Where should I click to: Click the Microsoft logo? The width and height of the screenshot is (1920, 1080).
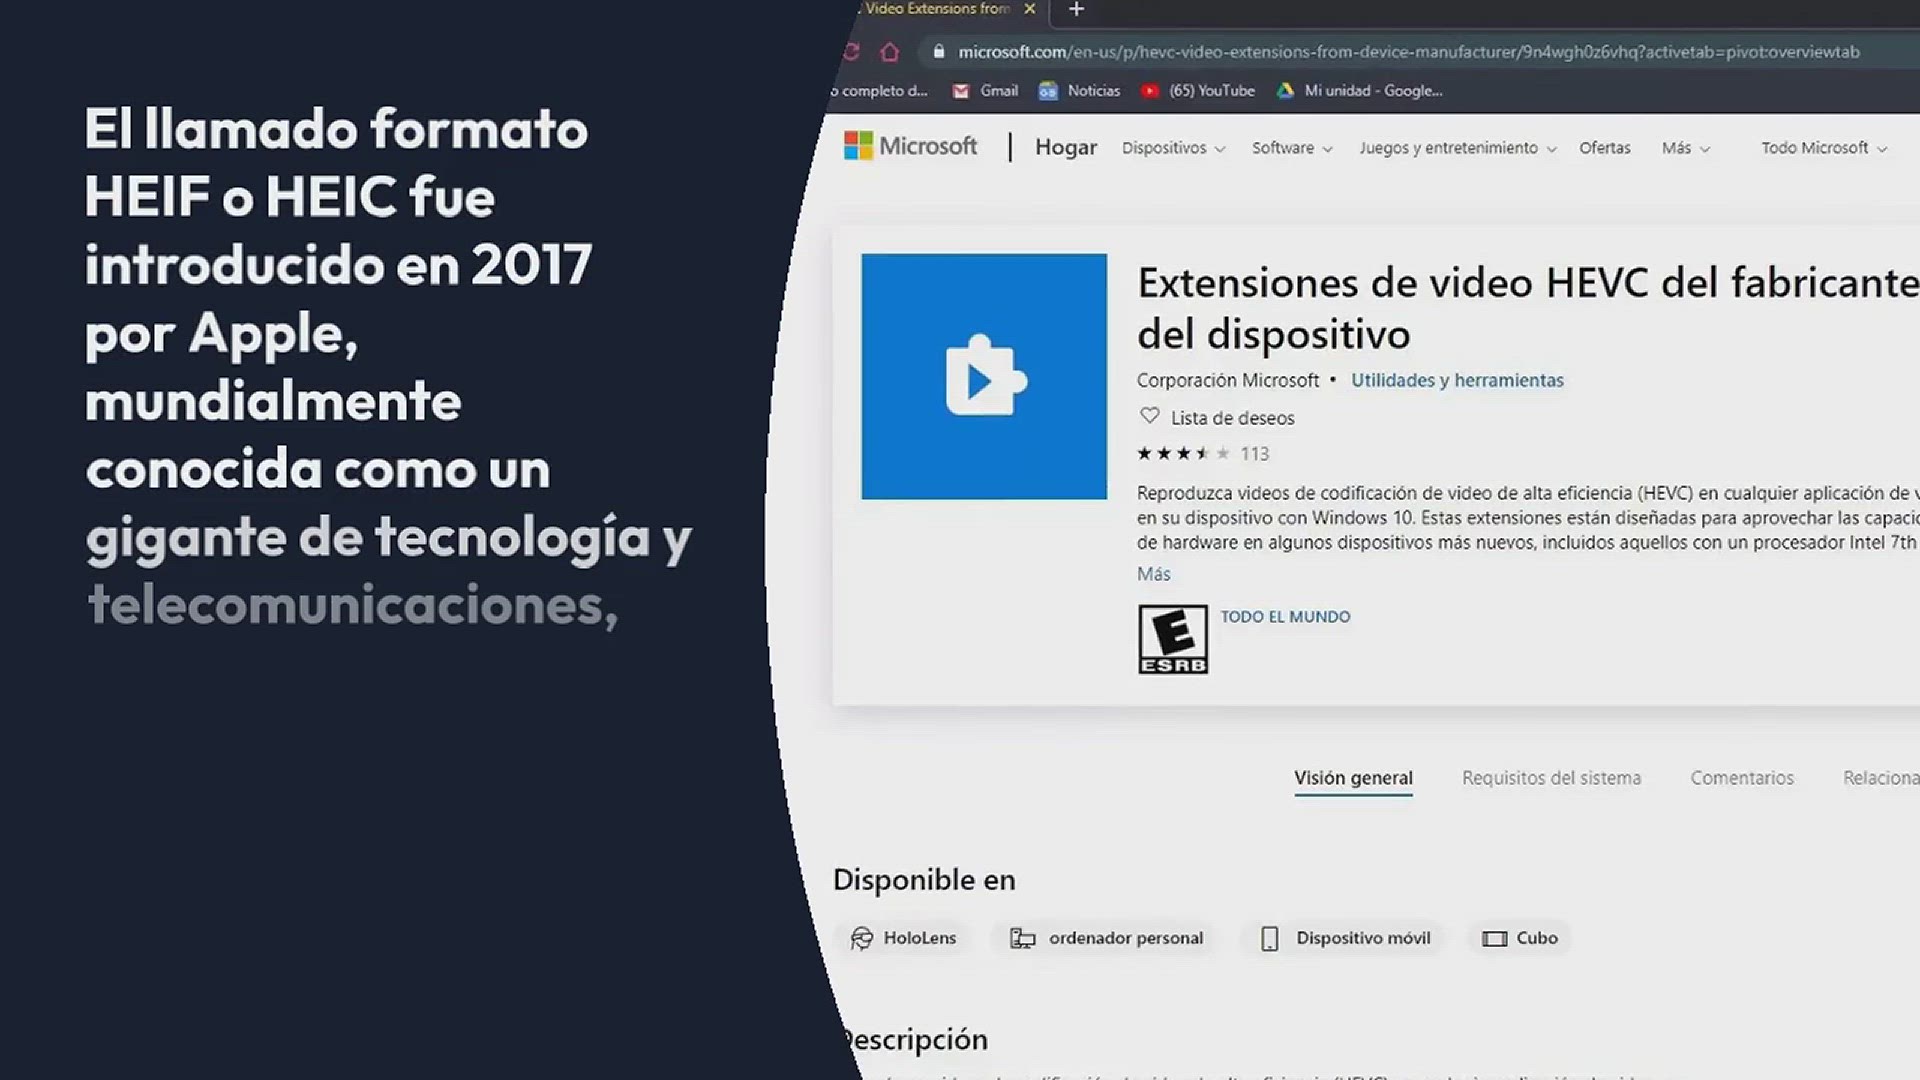(910, 146)
